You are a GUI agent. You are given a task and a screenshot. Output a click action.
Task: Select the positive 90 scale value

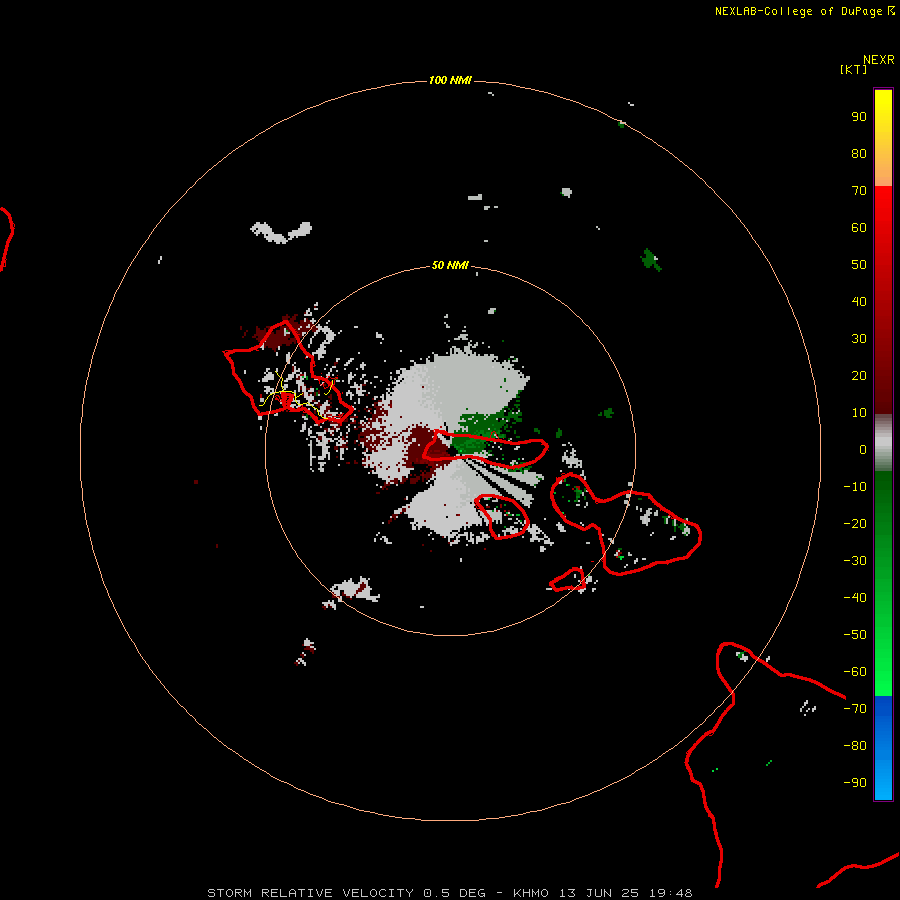pyautogui.click(x=859, y=117)
